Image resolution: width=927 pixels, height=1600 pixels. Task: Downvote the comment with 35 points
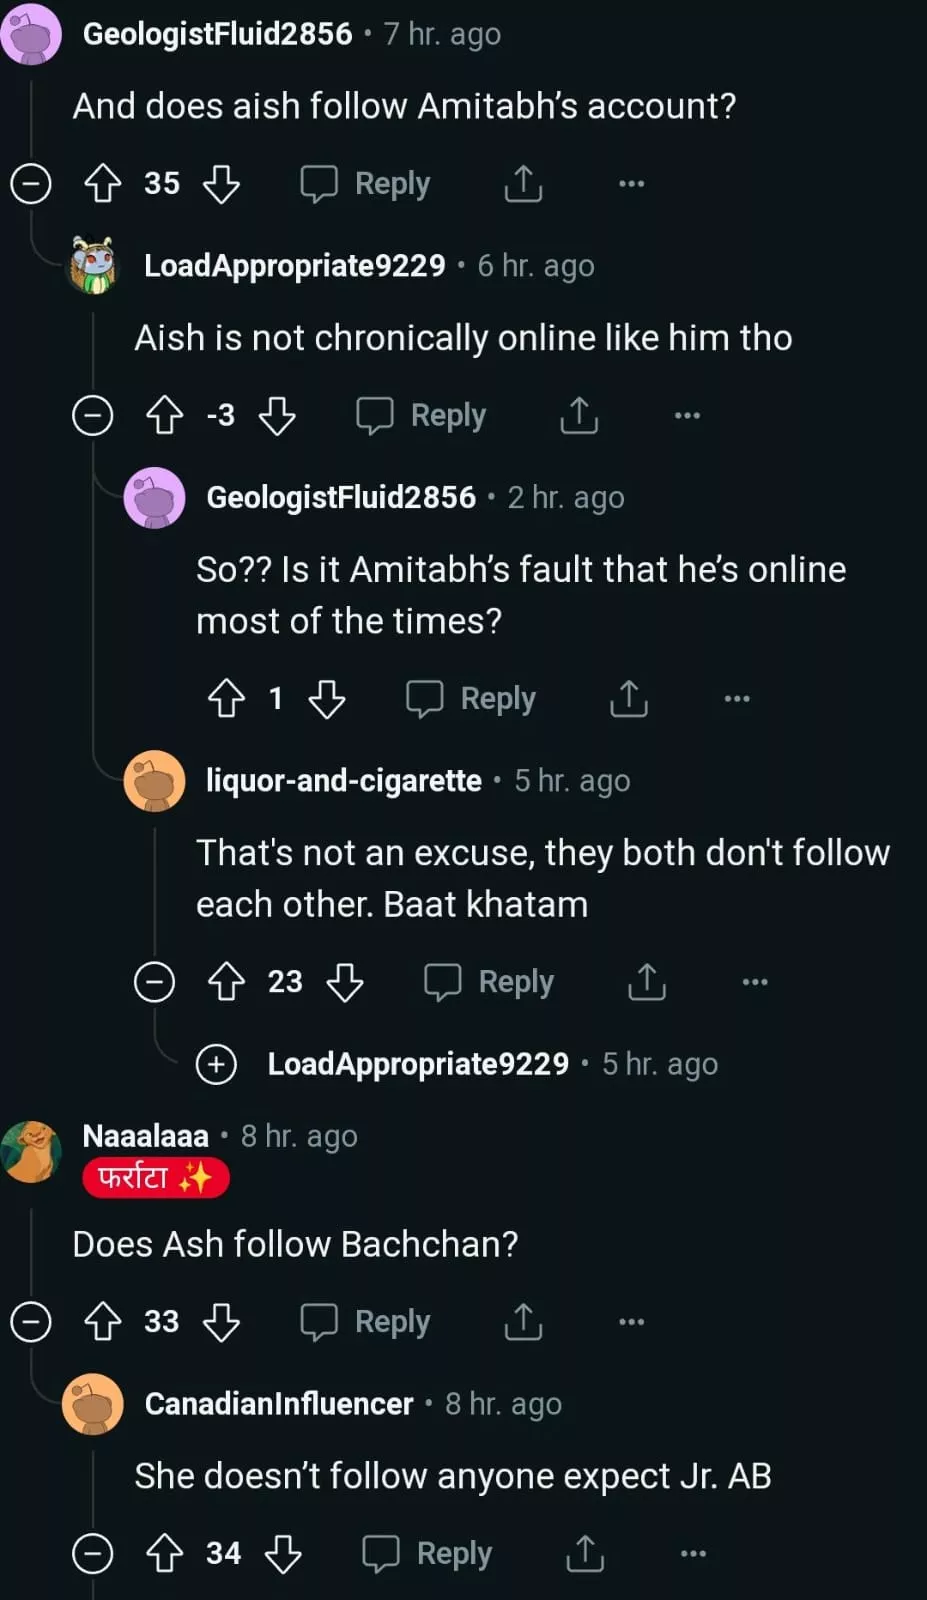pyautogui.click(x=221, y=184)
